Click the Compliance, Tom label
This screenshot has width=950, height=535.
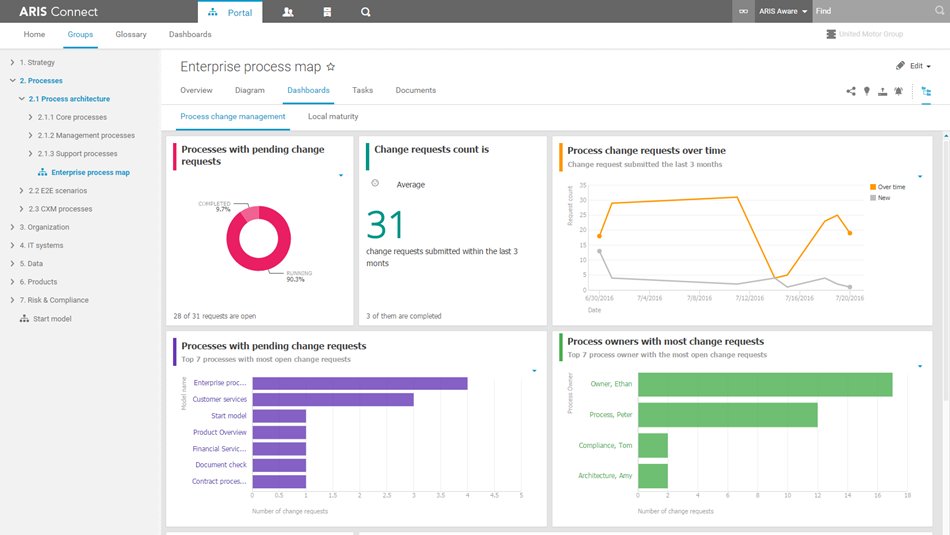click(x=605, y=445)
